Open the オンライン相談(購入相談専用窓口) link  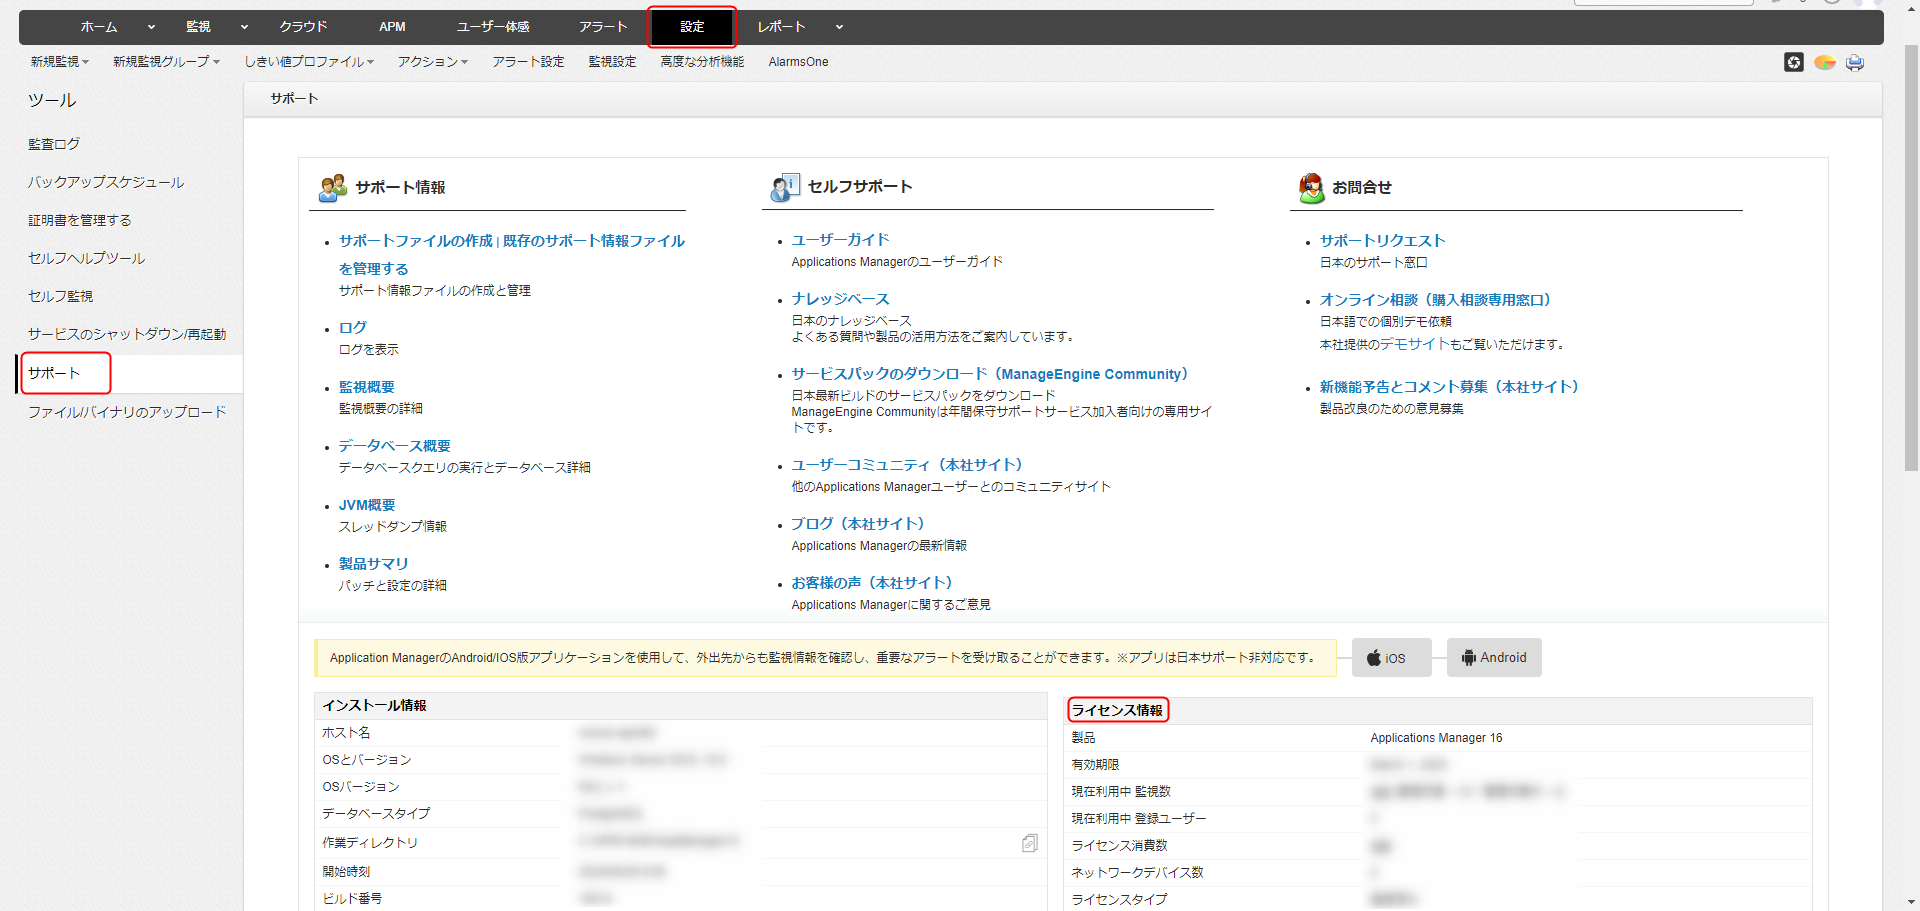pos(1436,300)
